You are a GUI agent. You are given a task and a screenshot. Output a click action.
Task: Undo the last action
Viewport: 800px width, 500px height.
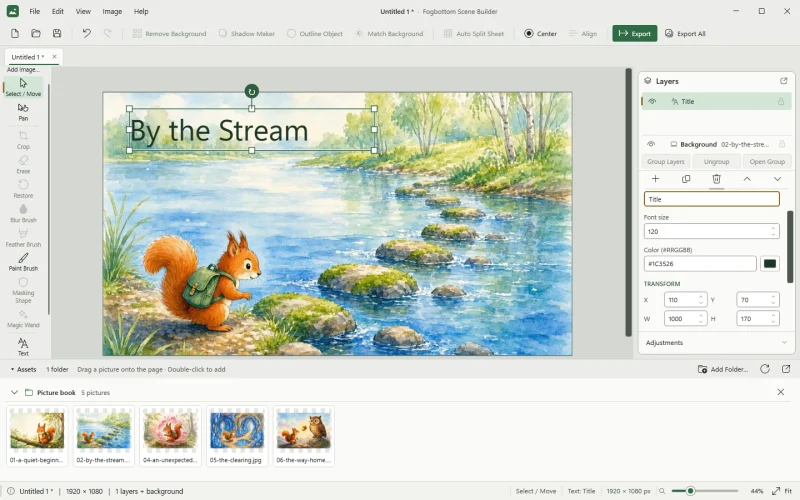coord(87,34)
